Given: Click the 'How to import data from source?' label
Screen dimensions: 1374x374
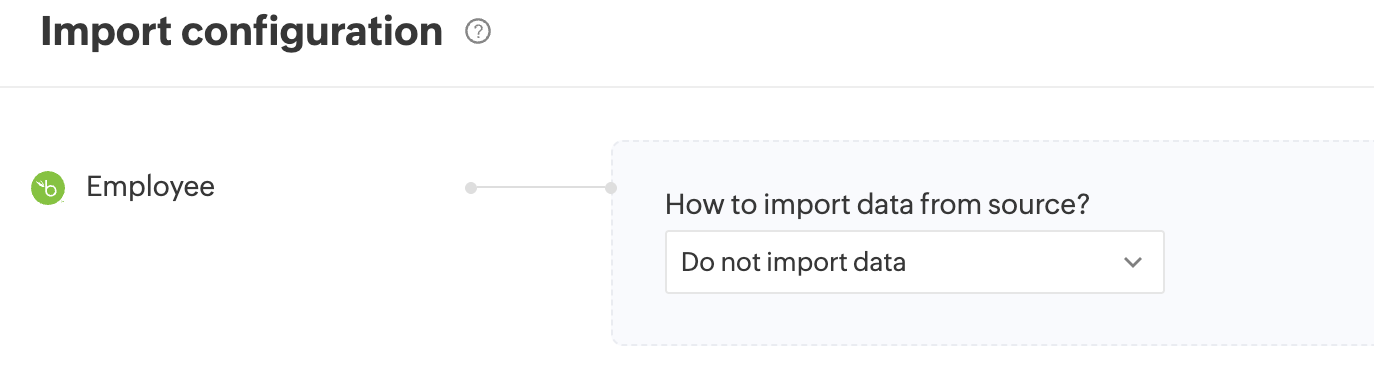Looking at the screenshot, I should (877, 206).
